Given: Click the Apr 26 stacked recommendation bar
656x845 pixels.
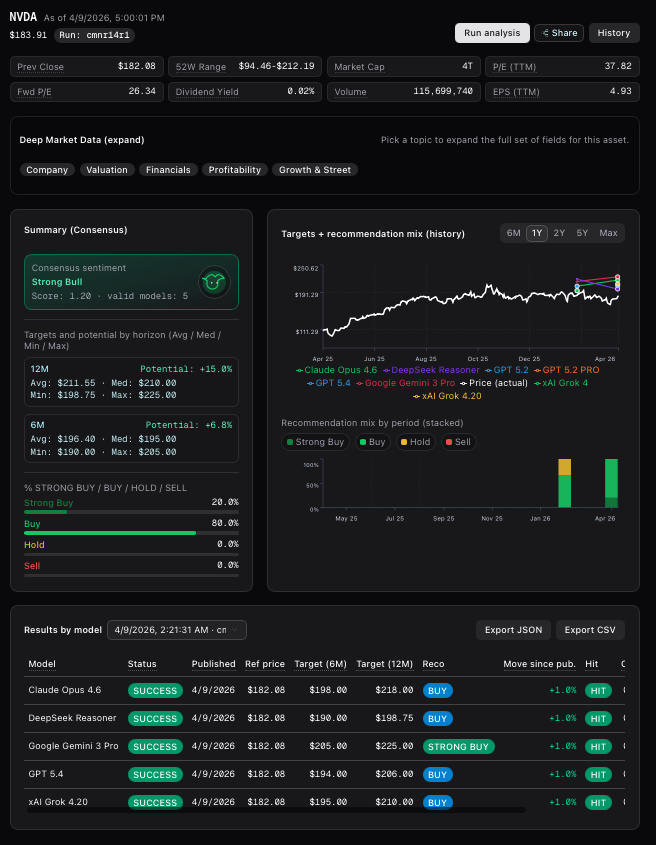Looking at the screenshot, I should click(611, 483).
